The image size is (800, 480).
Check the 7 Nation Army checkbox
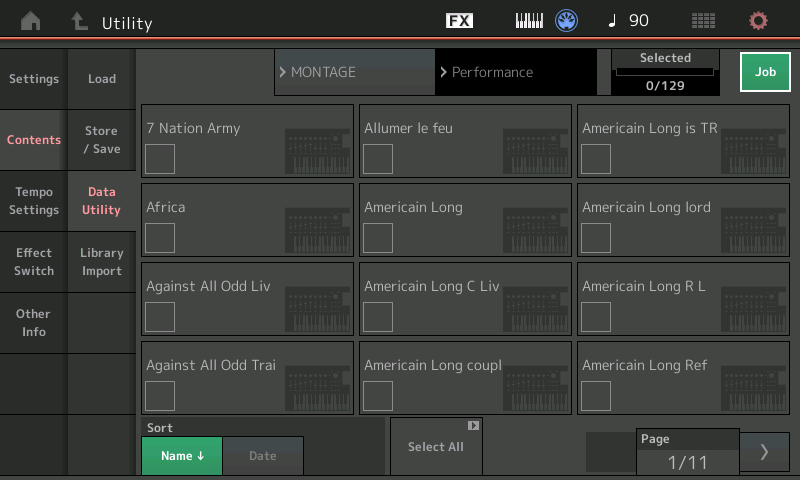(x=160, y=159)
